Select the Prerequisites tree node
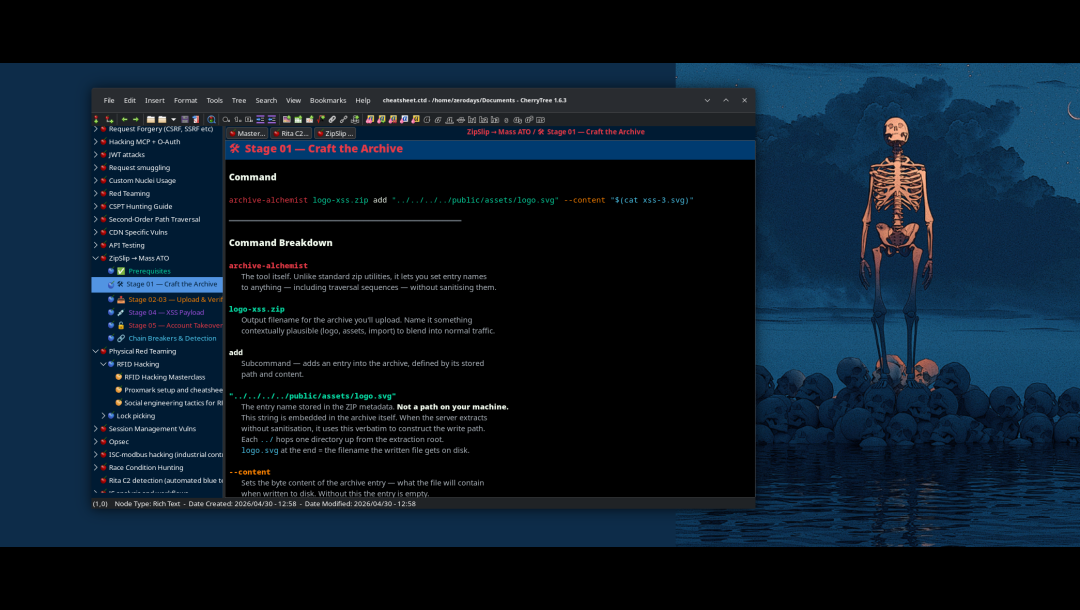The image size is (1080, 610). (x=149, y=271)
